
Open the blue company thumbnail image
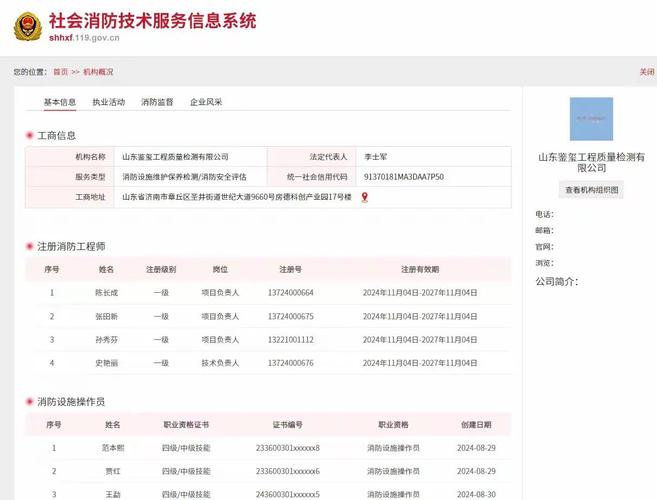coord(591,119)
